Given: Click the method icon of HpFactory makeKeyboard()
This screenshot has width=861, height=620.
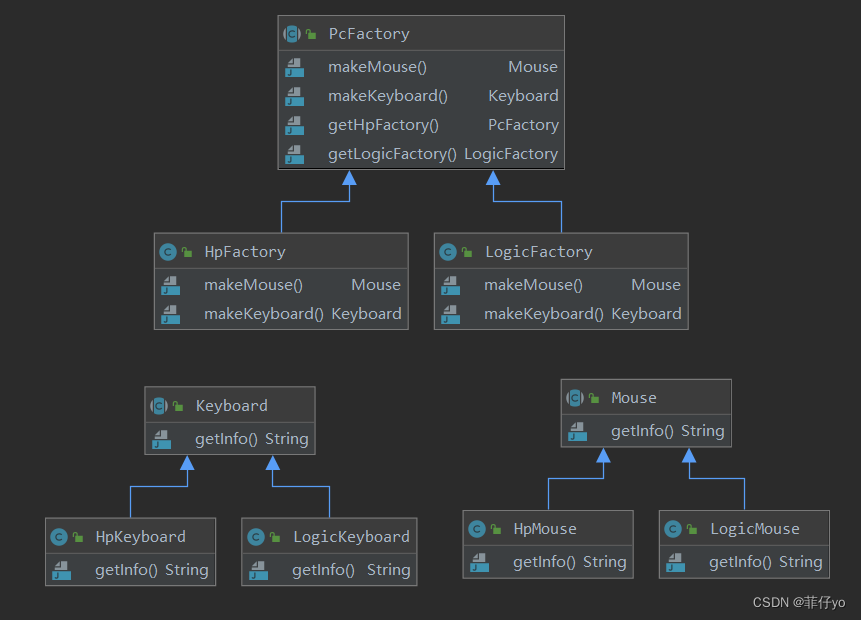Looking at the screenshot, I should (x=171, y=314).
